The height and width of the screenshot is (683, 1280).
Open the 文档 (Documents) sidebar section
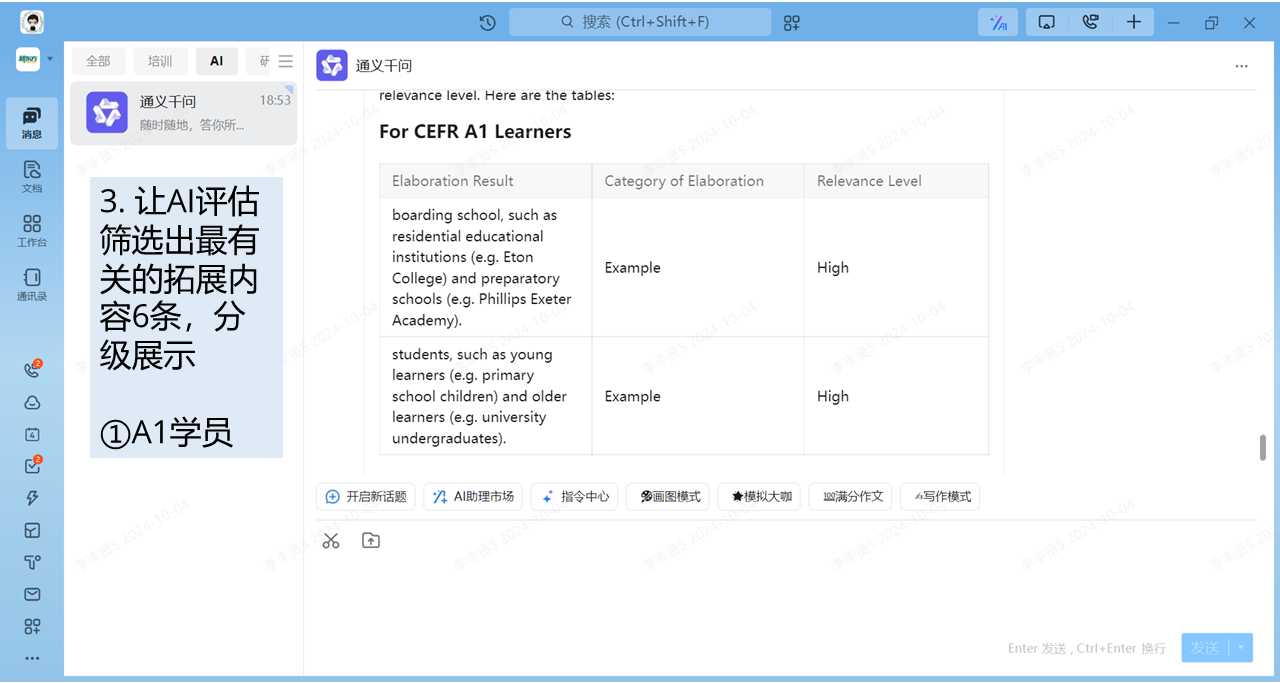point(32,176)
